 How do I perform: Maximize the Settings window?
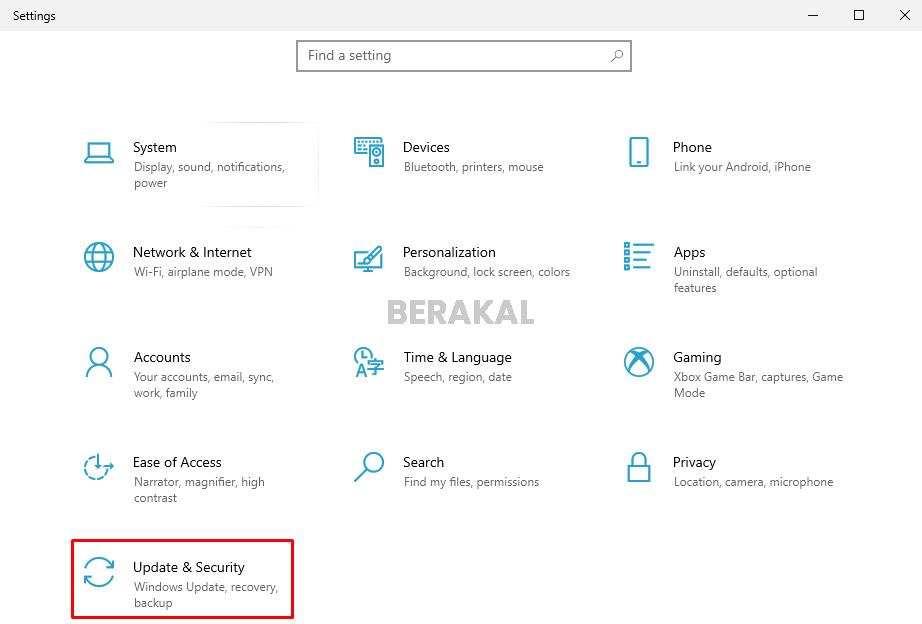pyautogui.click(x=859, y=15)
